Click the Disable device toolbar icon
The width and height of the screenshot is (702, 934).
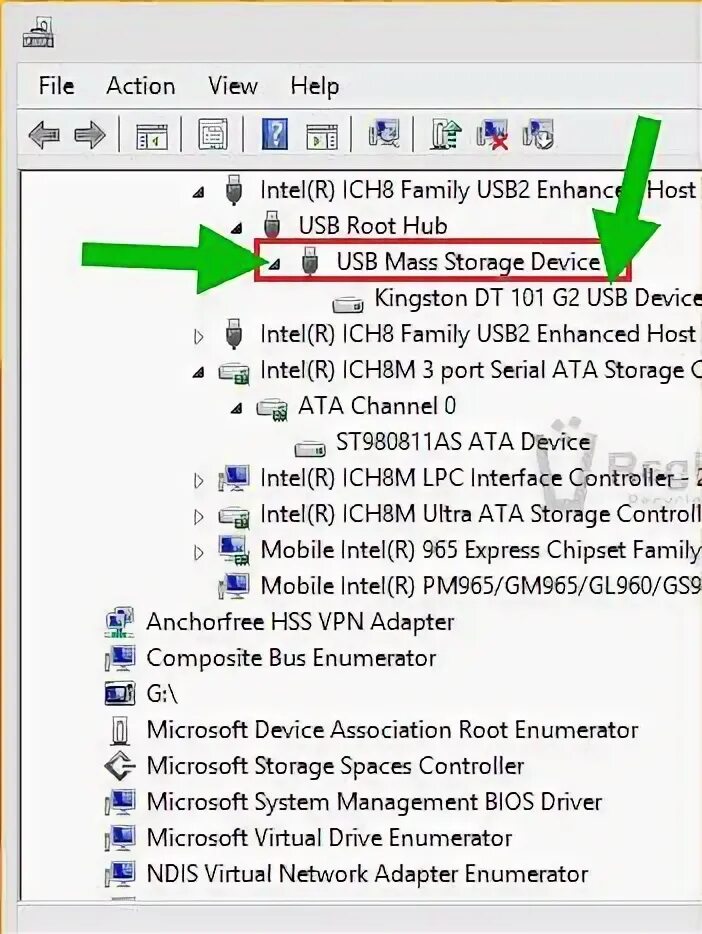[538, 135]
